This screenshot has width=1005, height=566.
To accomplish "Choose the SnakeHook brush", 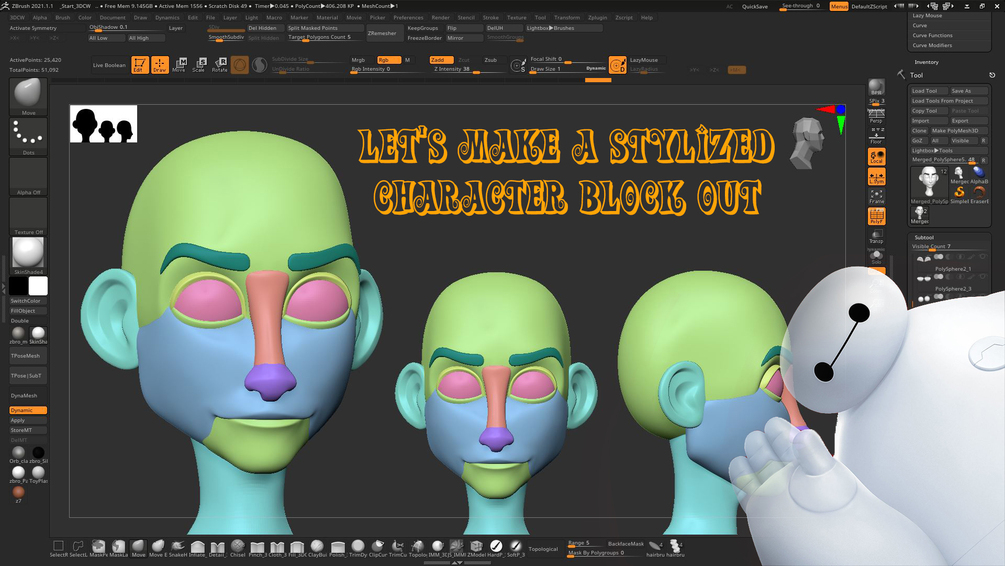I will [x=178, y=548].
